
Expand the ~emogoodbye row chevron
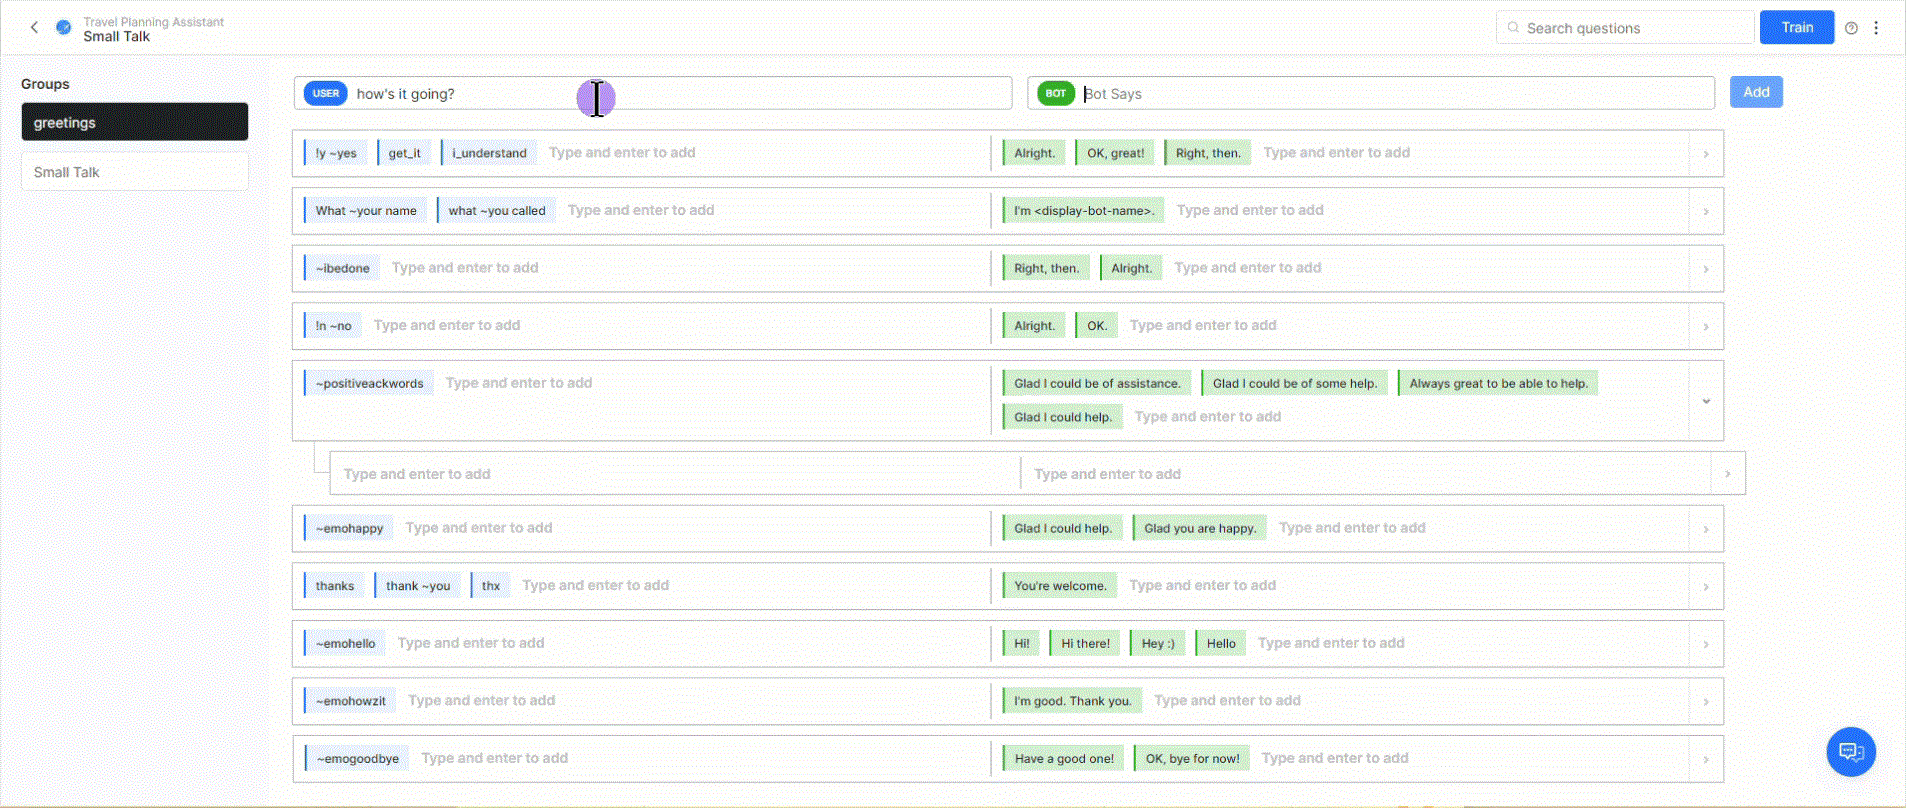tap(1706, 760)
